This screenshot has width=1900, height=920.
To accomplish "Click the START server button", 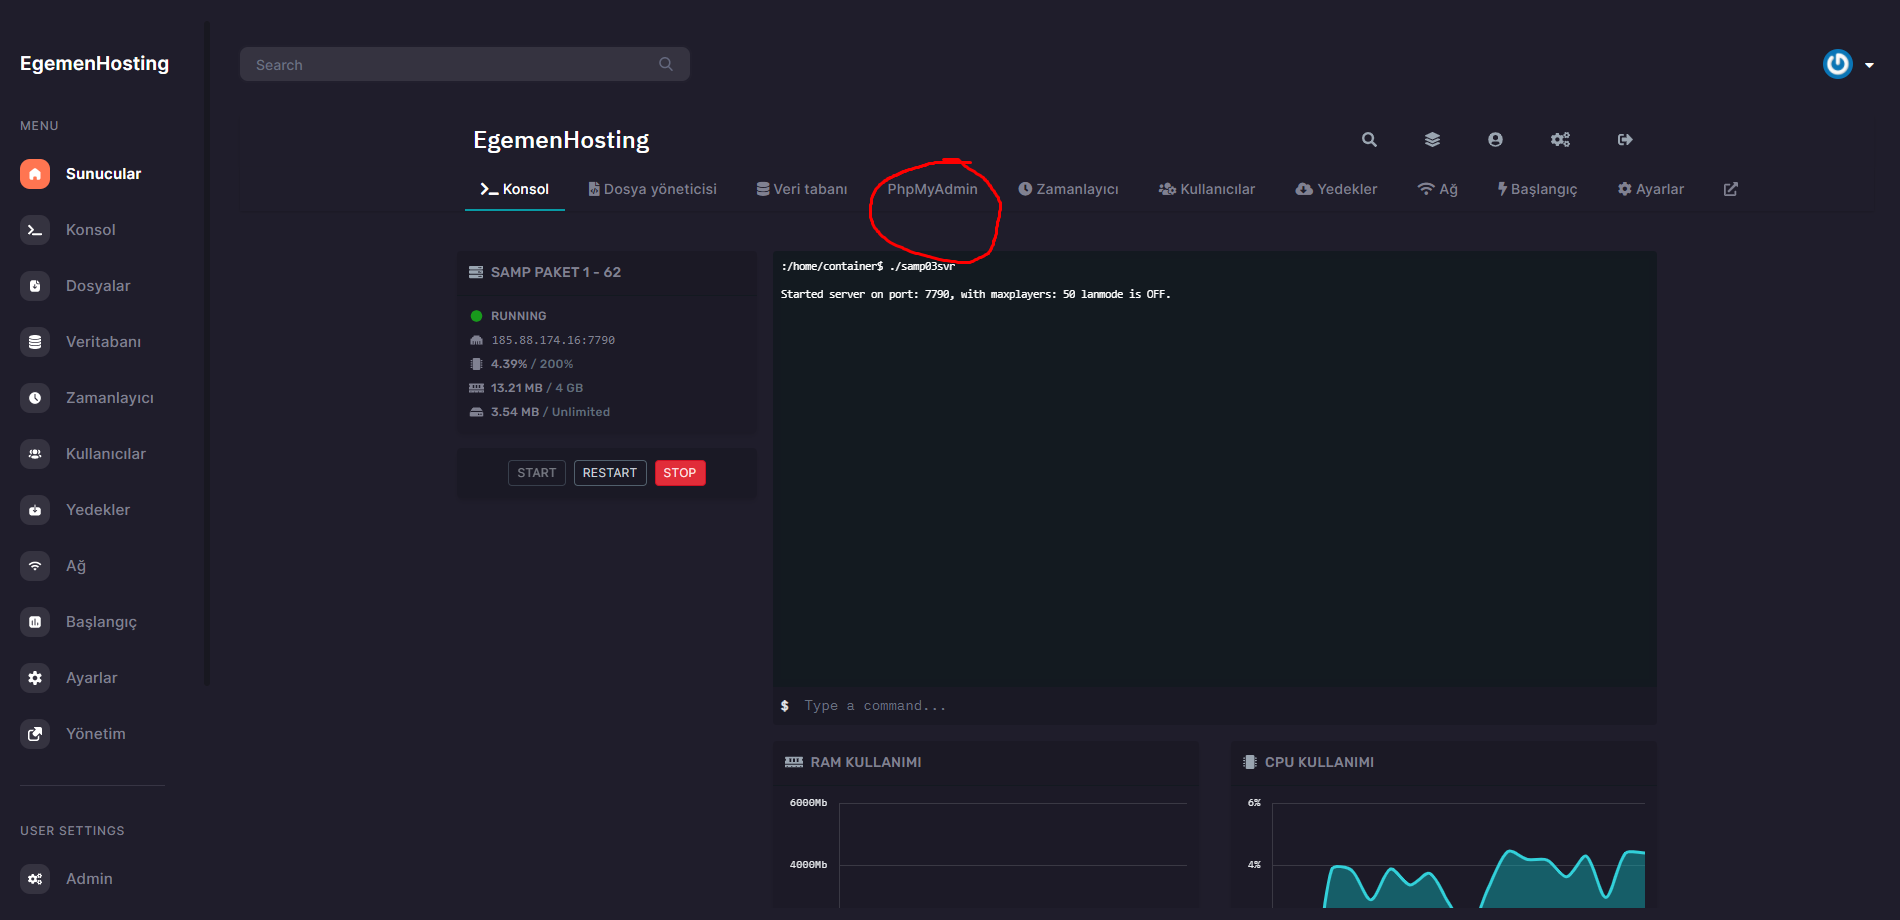I will point(537,473).
